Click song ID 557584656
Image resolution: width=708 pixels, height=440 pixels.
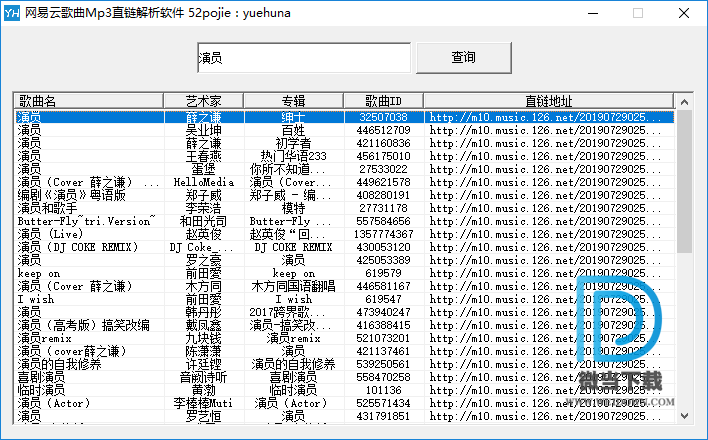click(383, 221)
